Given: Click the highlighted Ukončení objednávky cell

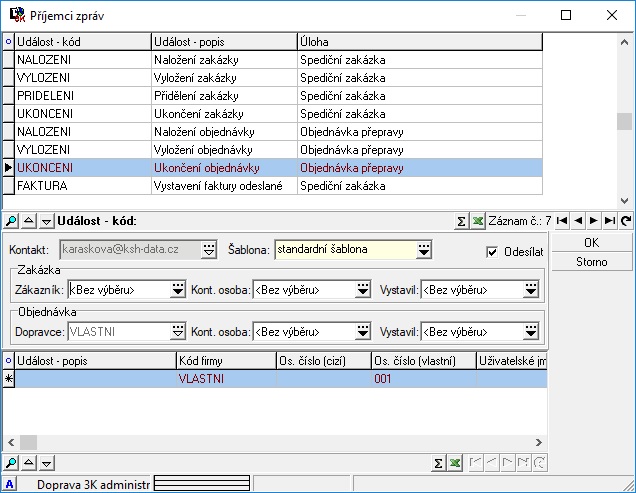Looking at the screenshot, I should click(224, 168).
